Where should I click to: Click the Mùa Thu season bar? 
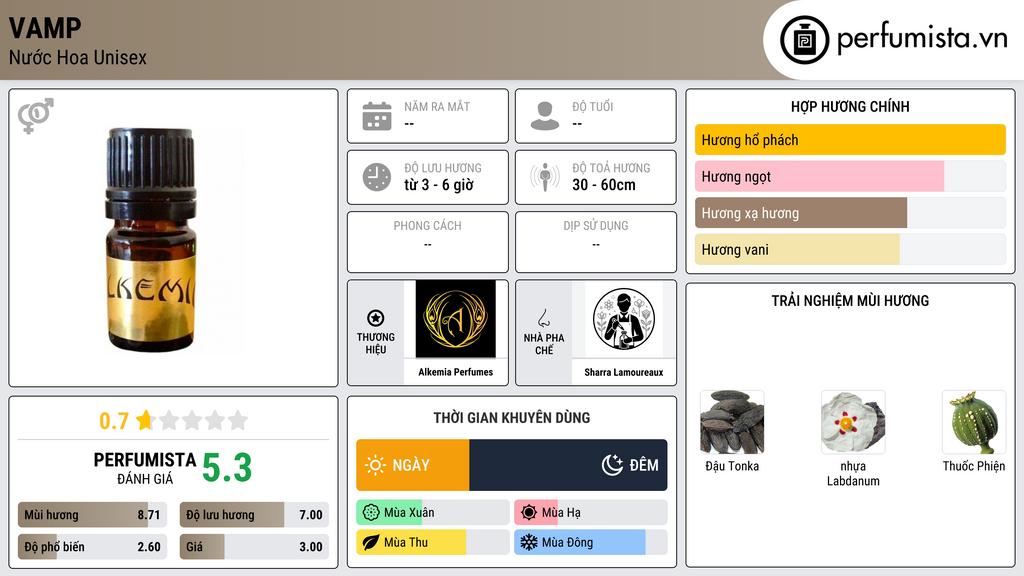(433, 542)
